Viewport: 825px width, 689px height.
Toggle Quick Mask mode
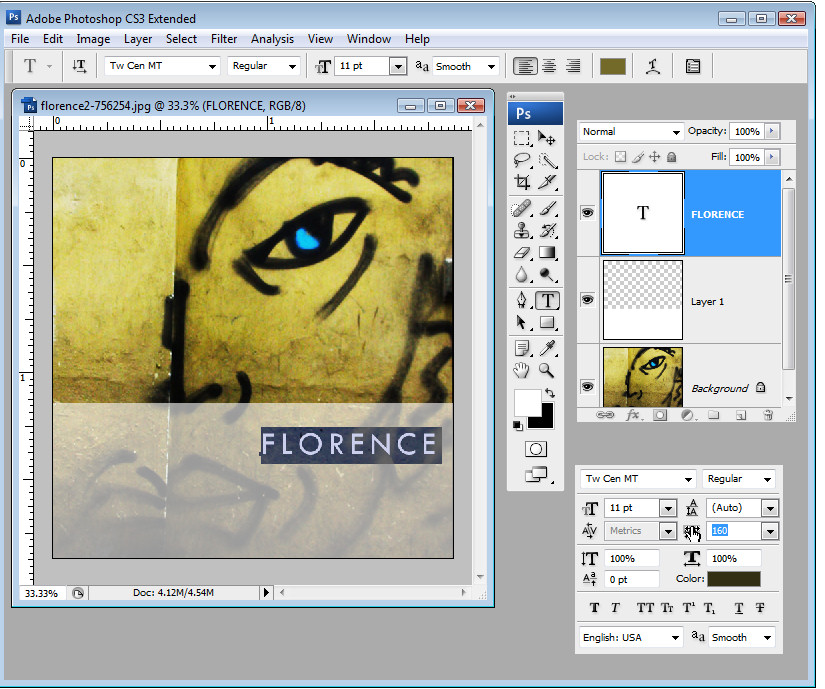pyautogui.click(x=536, y=449)
